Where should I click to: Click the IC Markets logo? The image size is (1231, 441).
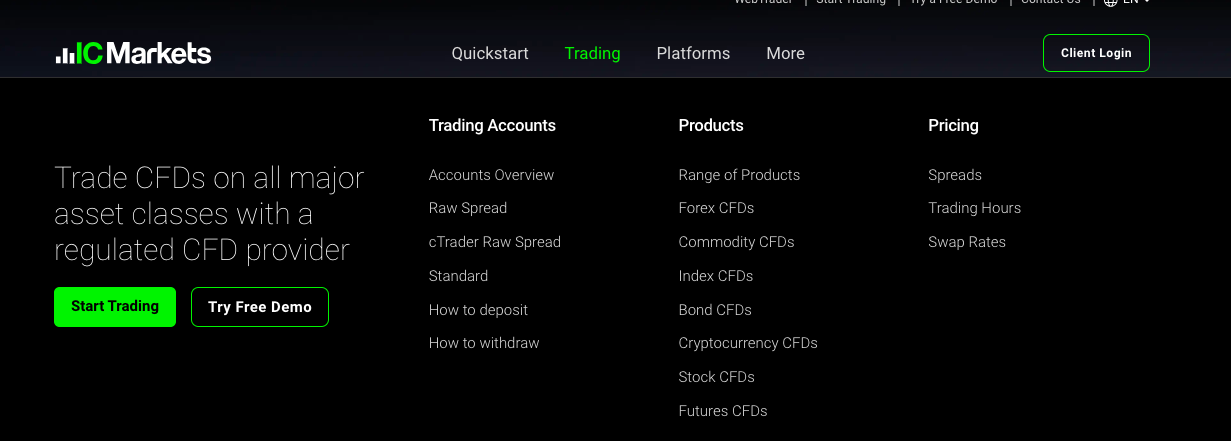(133, 54)
